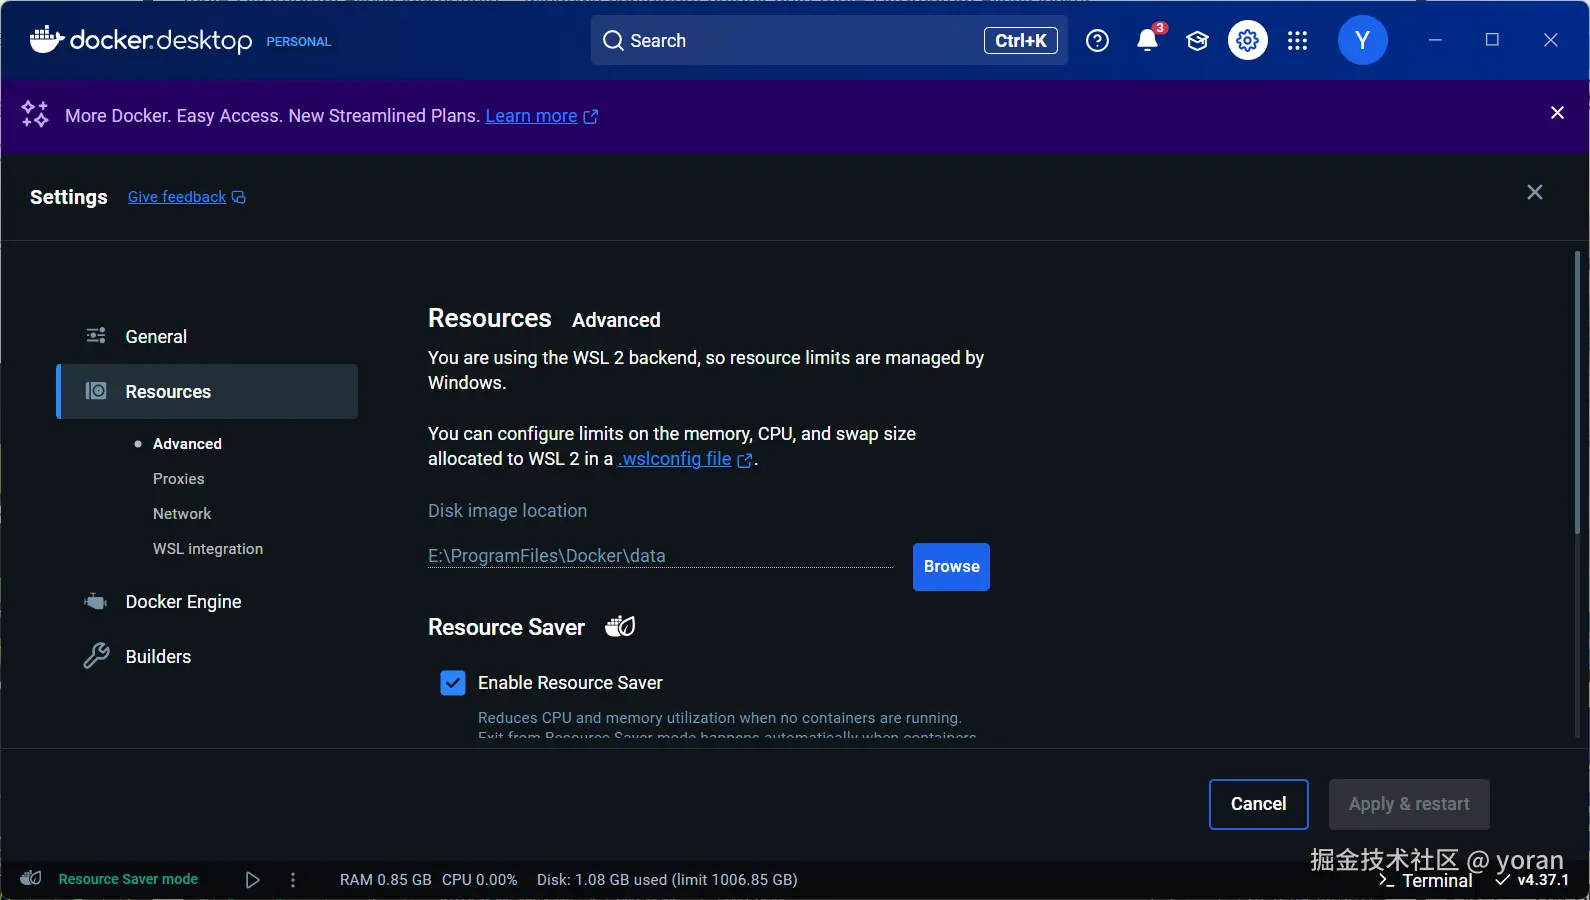Uncheck Enable Resource Saver checkbox
Image resolution: width=1590 pixels, height=900 pixels.
(453, 683)
